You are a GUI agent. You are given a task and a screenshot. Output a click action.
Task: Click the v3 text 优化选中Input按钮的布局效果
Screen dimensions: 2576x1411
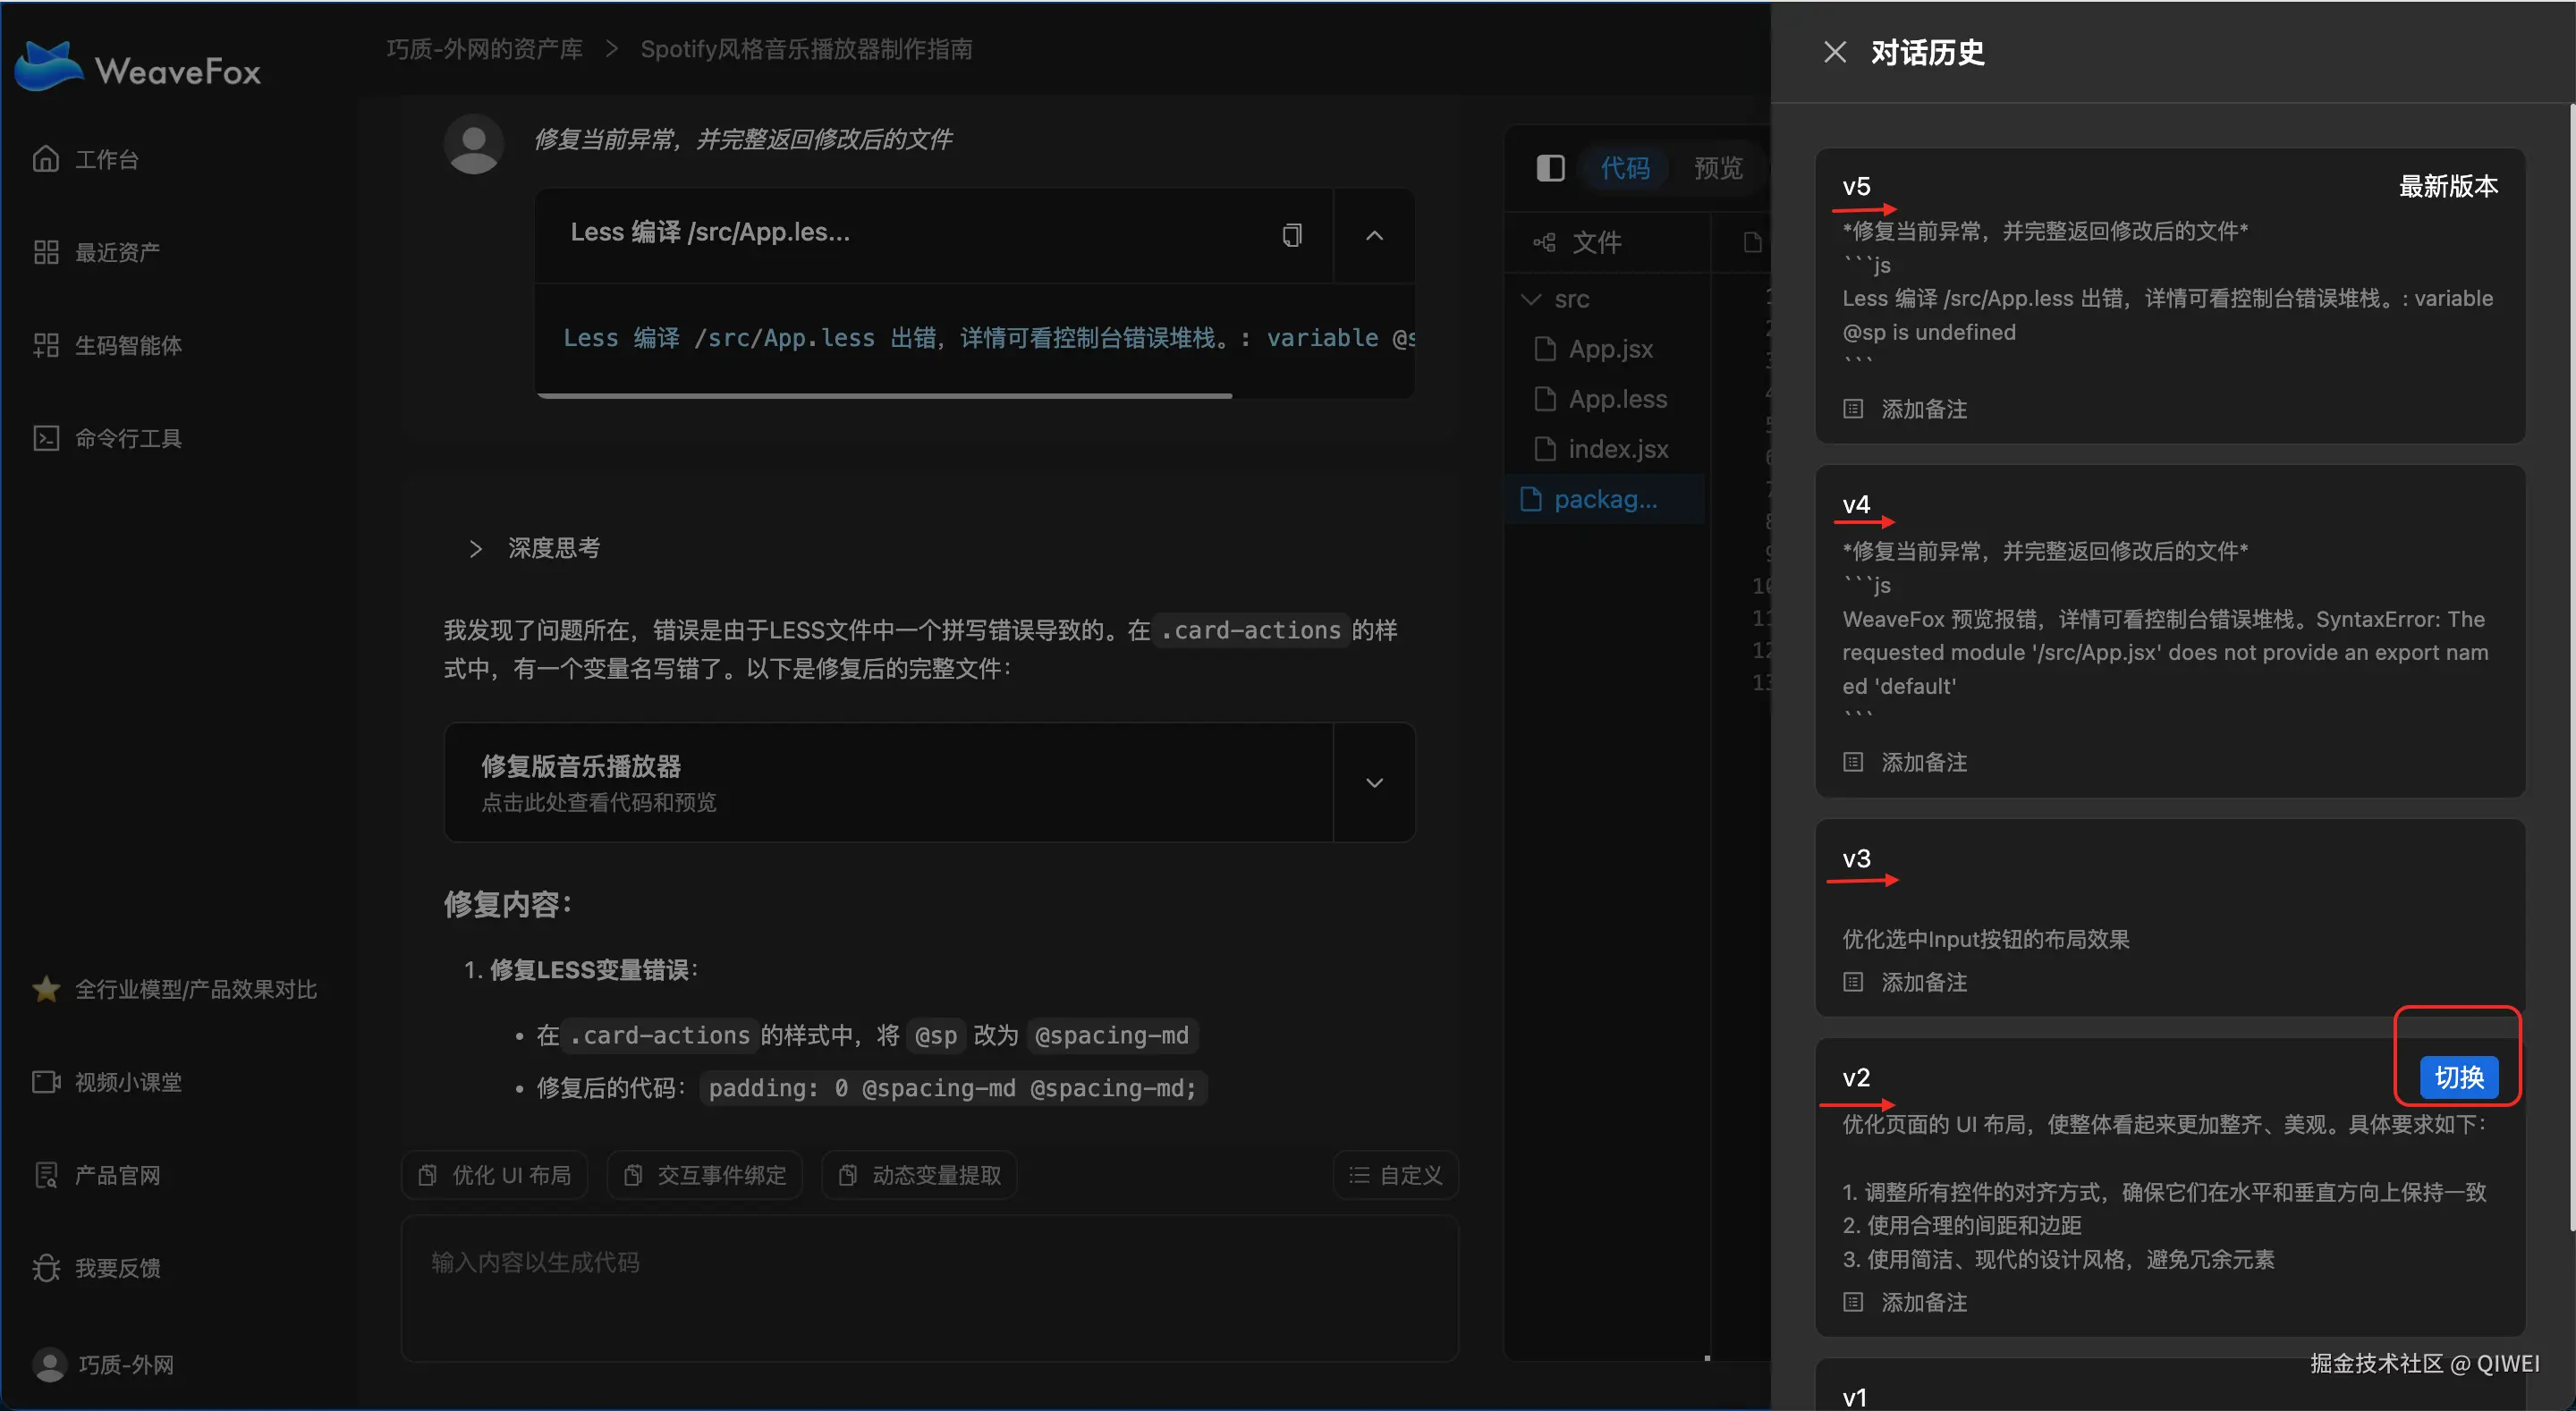[1986, 939]
